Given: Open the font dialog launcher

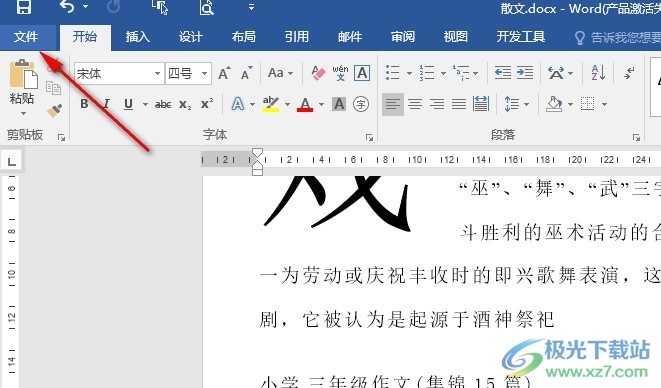Looking at the screenshot, I should tap(369, 137).
